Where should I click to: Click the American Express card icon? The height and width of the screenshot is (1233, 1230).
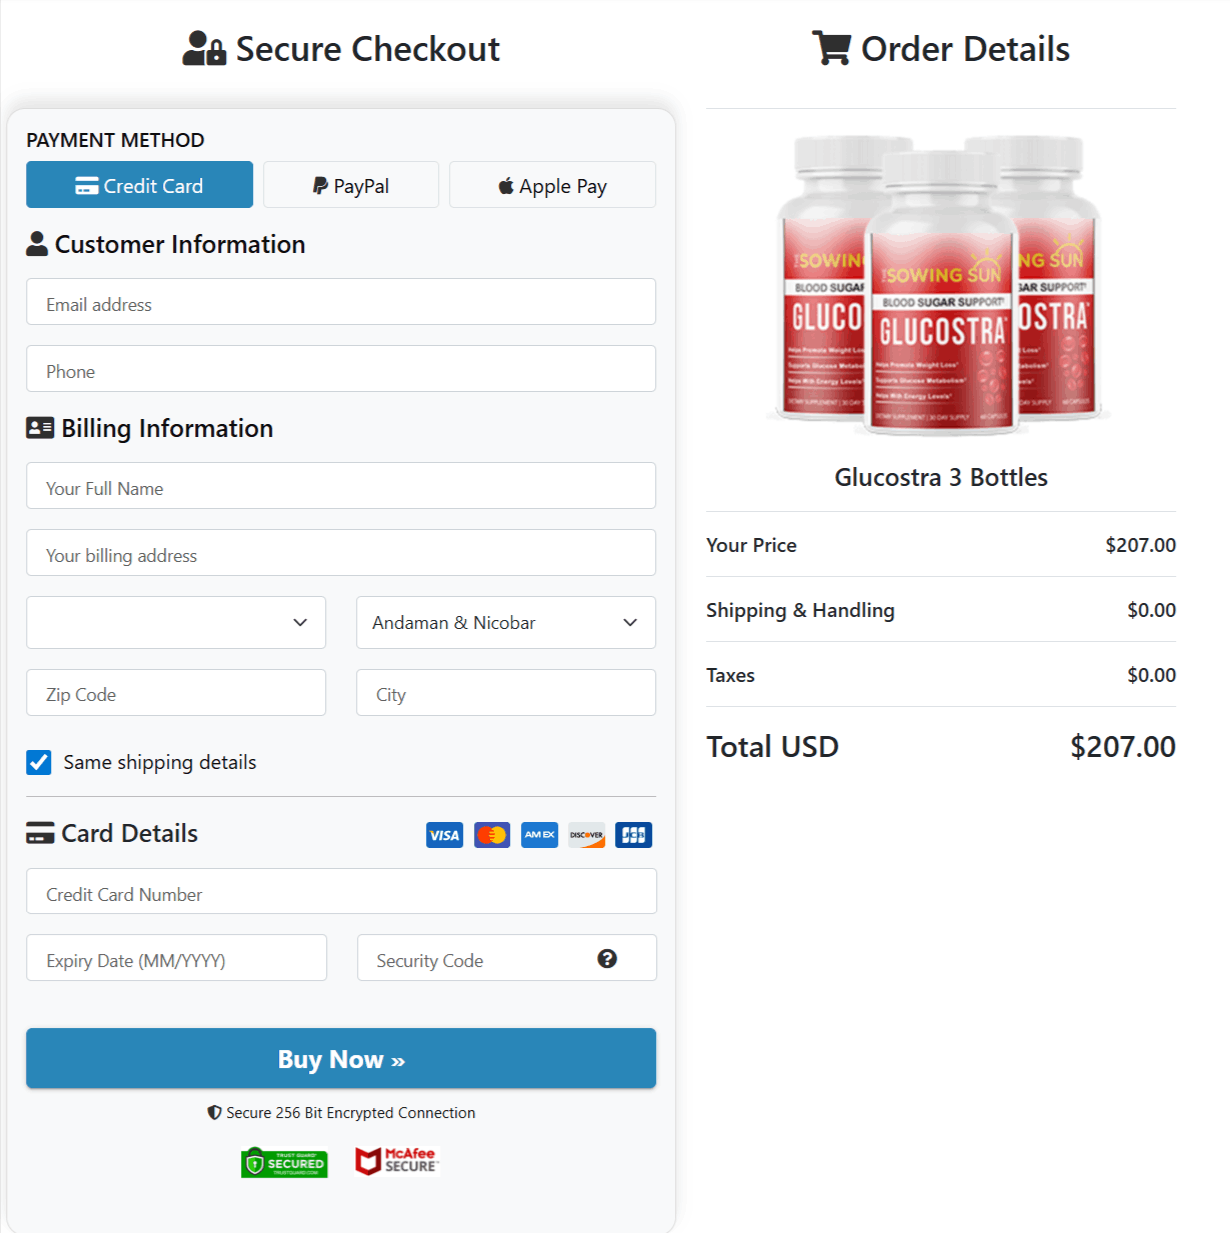coord(540,835)
